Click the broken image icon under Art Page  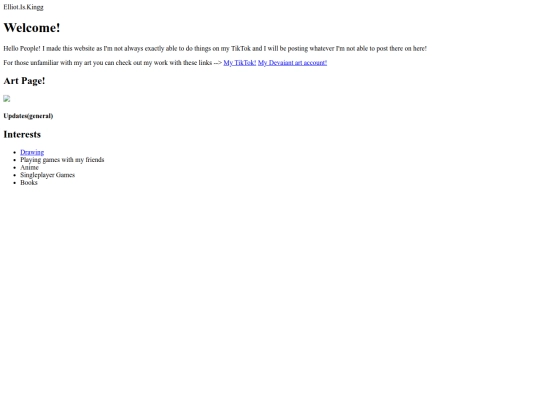point(7,99)
